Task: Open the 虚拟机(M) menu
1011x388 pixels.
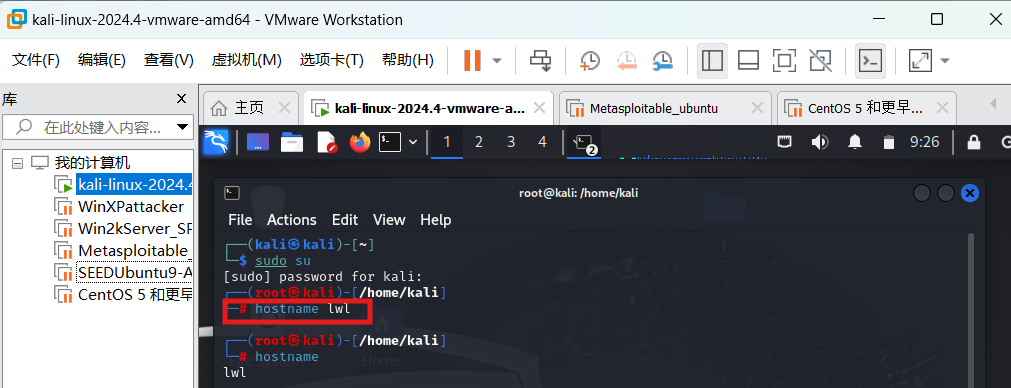Action: pos(246,61)
